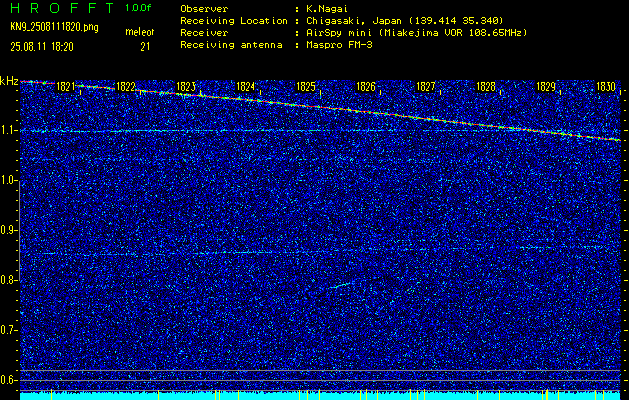Click the Receiver field label

click(x=204, y=32)
